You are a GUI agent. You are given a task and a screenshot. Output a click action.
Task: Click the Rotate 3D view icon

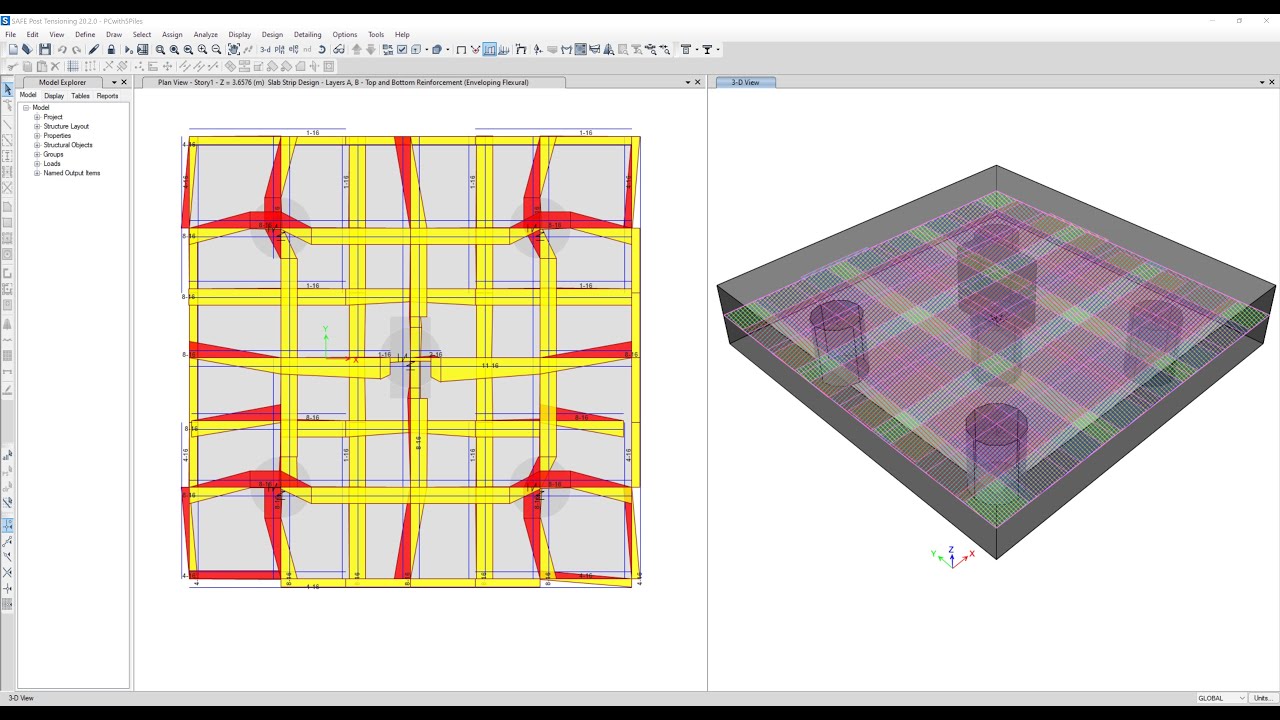point(321,49)
